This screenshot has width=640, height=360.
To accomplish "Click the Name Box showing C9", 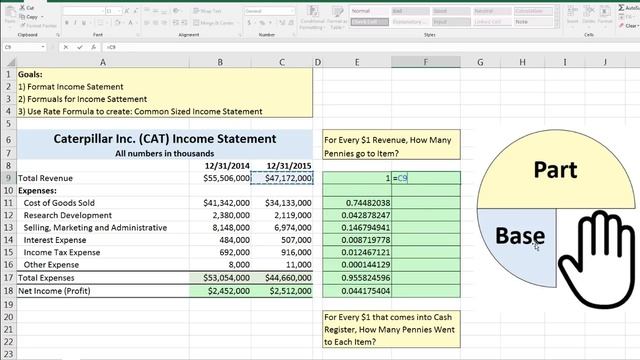I will tap(21, 47).
